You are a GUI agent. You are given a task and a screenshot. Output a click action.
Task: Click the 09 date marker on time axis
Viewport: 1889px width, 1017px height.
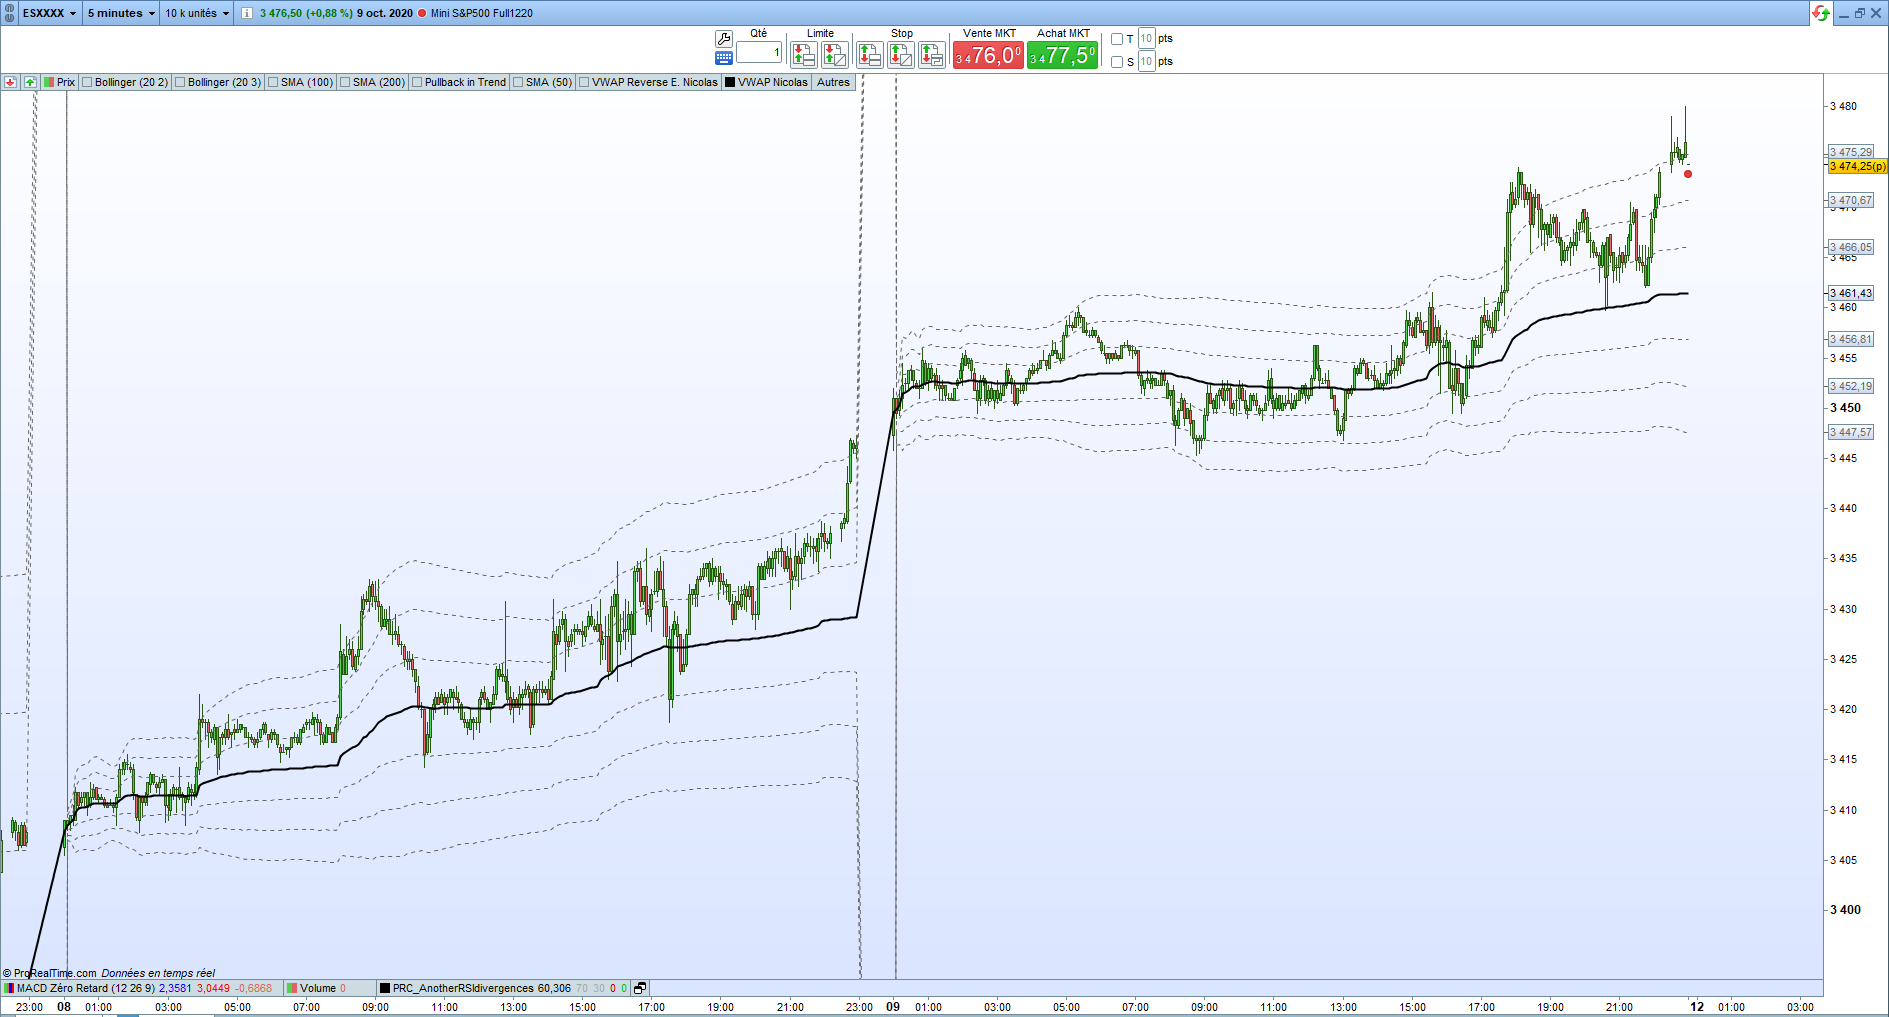point(893,1007)
